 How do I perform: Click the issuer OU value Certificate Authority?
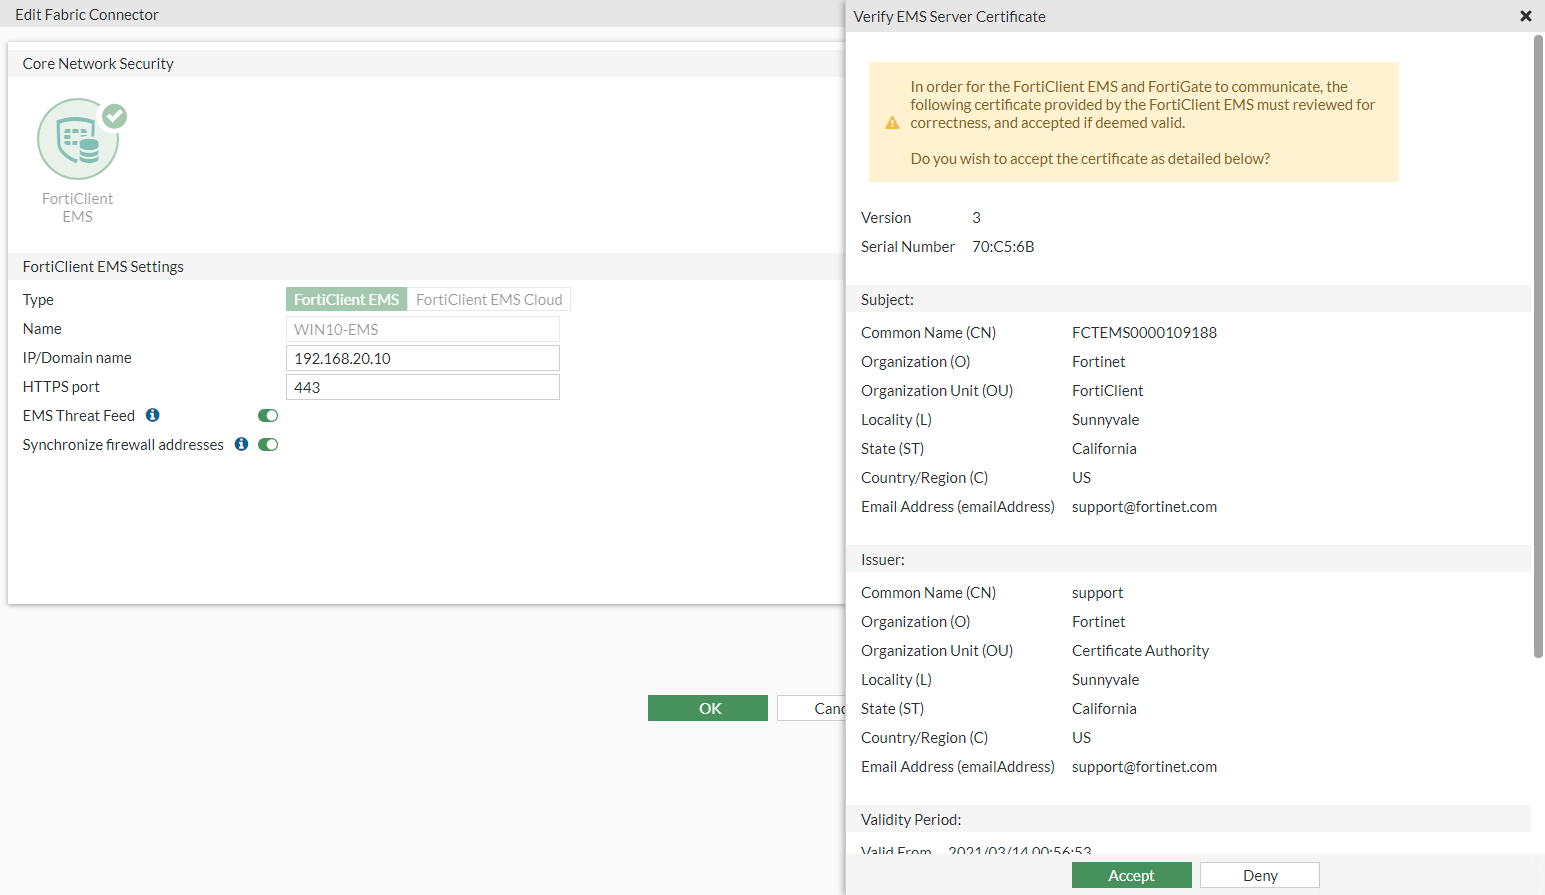[x=1140, y=651]
